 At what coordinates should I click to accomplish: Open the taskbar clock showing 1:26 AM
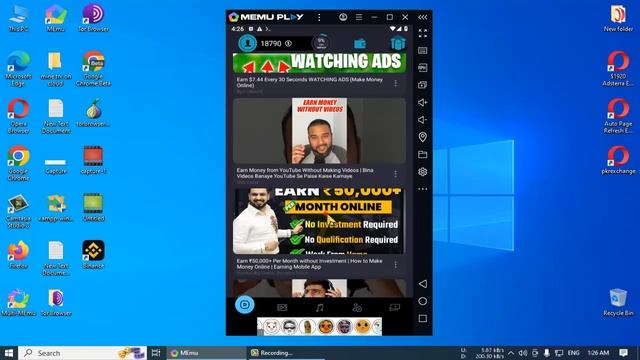[x=598, y=353]
